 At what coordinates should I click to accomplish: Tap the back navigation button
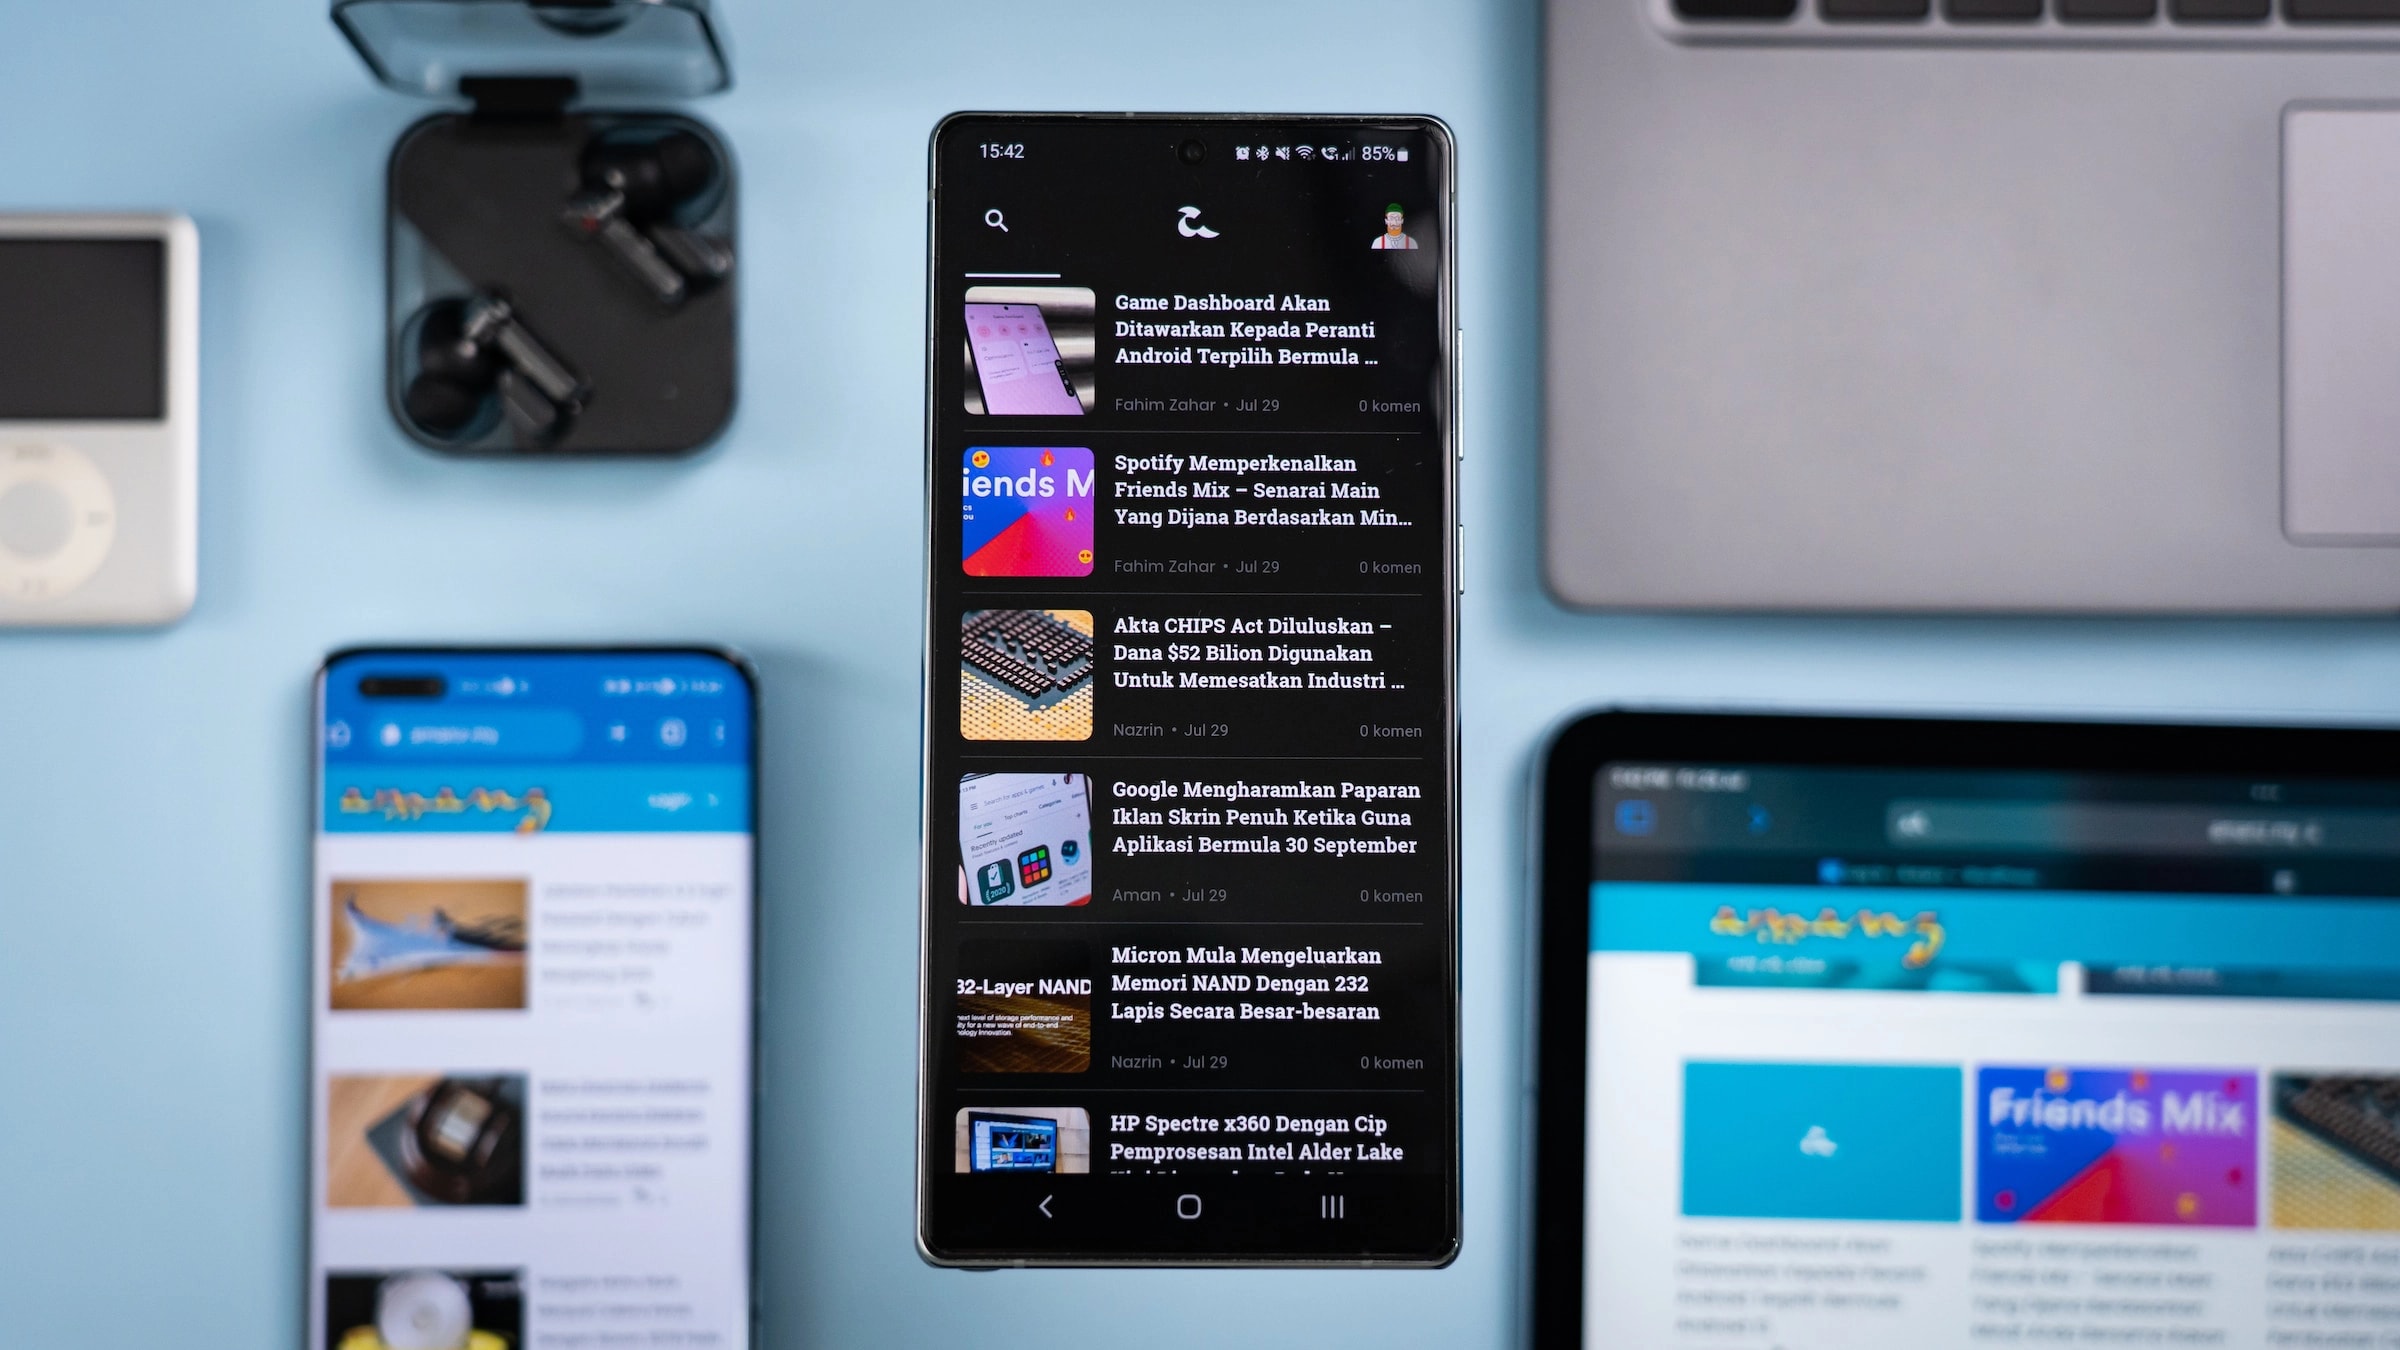click(x=1045, y=1205)
